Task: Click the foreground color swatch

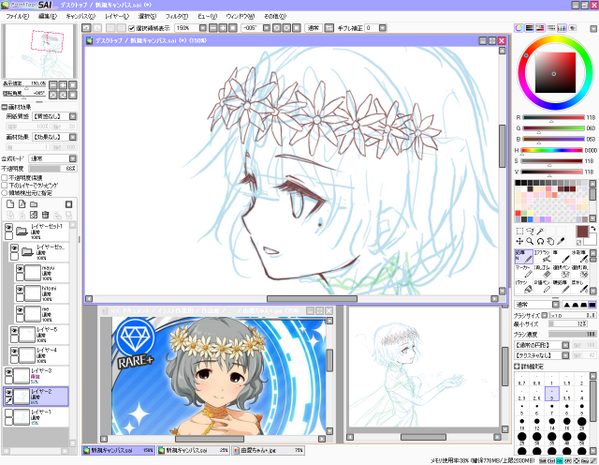Action: coord(583,232)
